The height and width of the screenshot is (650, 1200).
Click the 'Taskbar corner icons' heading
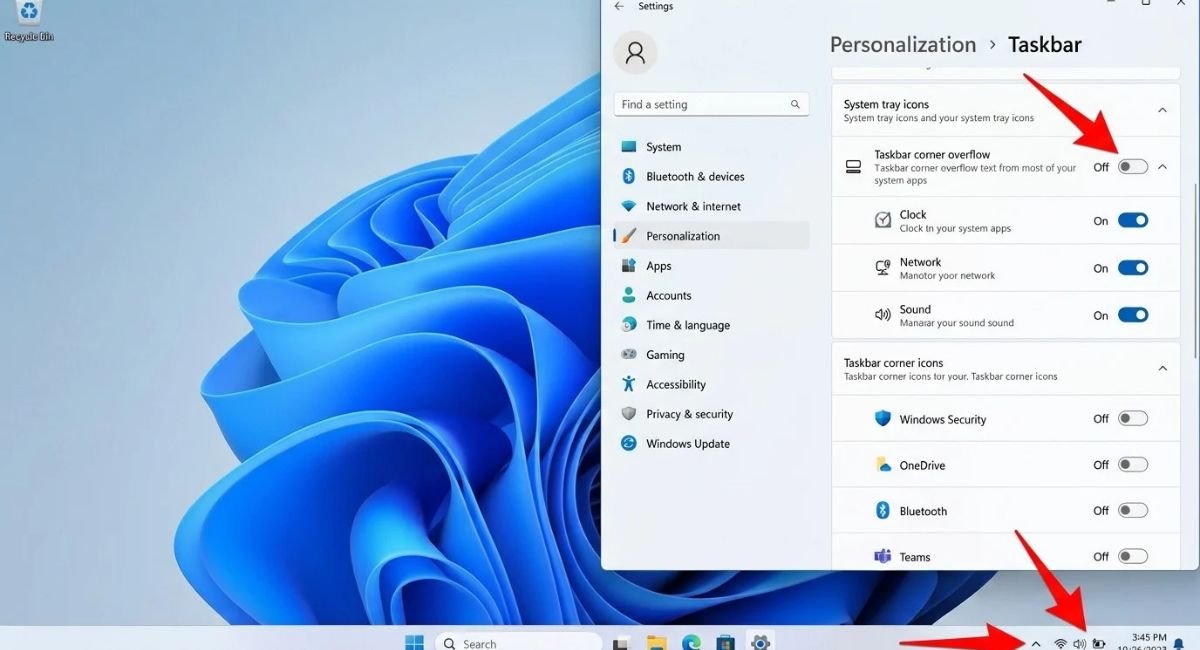pos(893,363)
